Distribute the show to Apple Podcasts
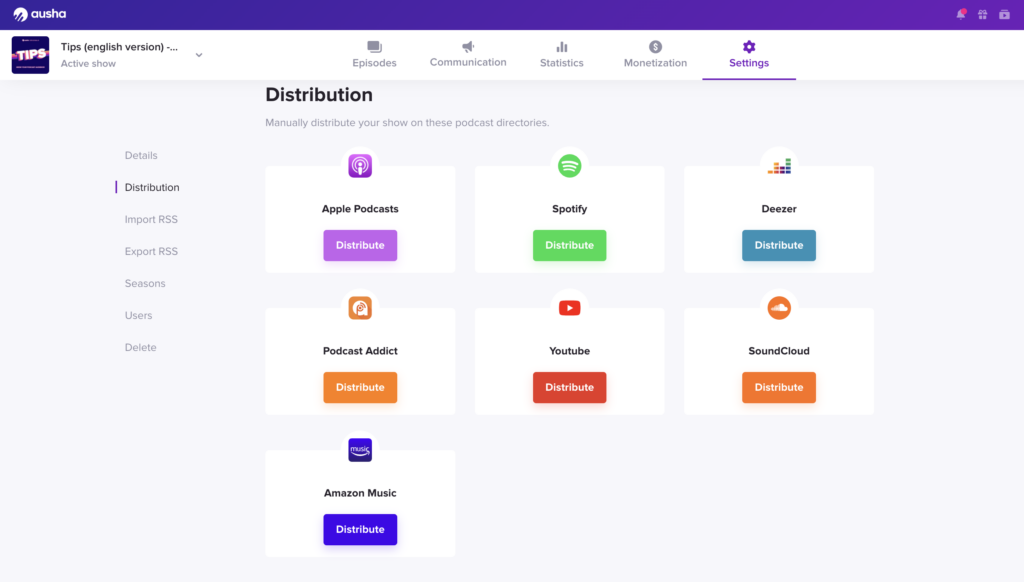 pyautogui.click(x=360, y=246)
